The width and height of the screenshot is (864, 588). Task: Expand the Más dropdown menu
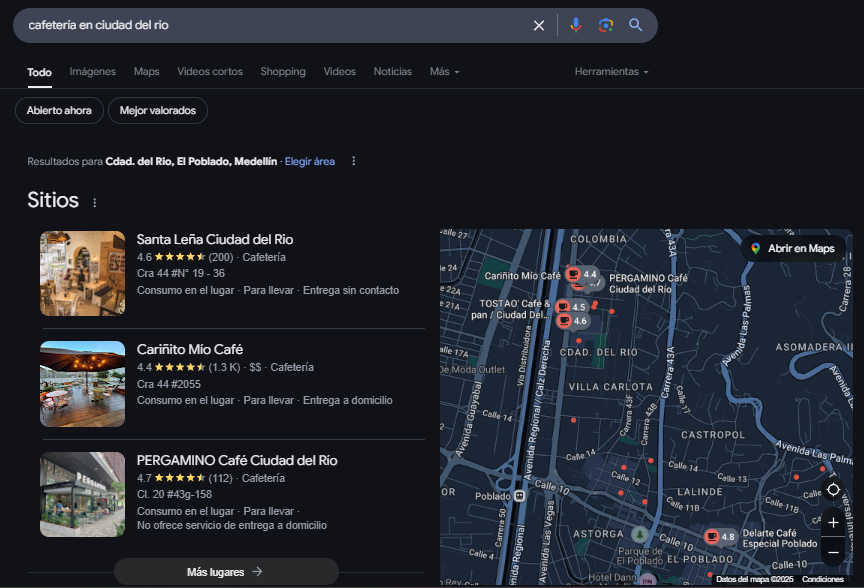(x=444, y=72)
